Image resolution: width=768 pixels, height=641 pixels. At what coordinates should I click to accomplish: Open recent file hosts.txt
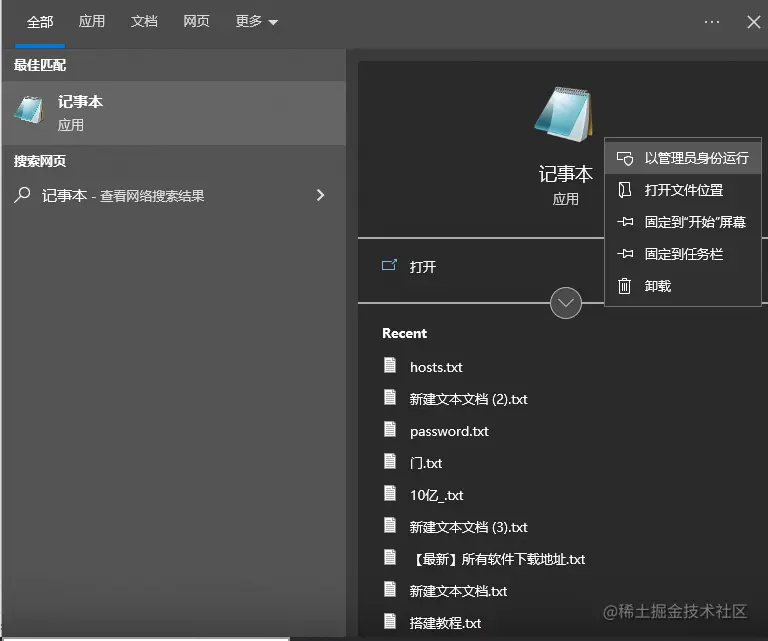click(436, 367)
